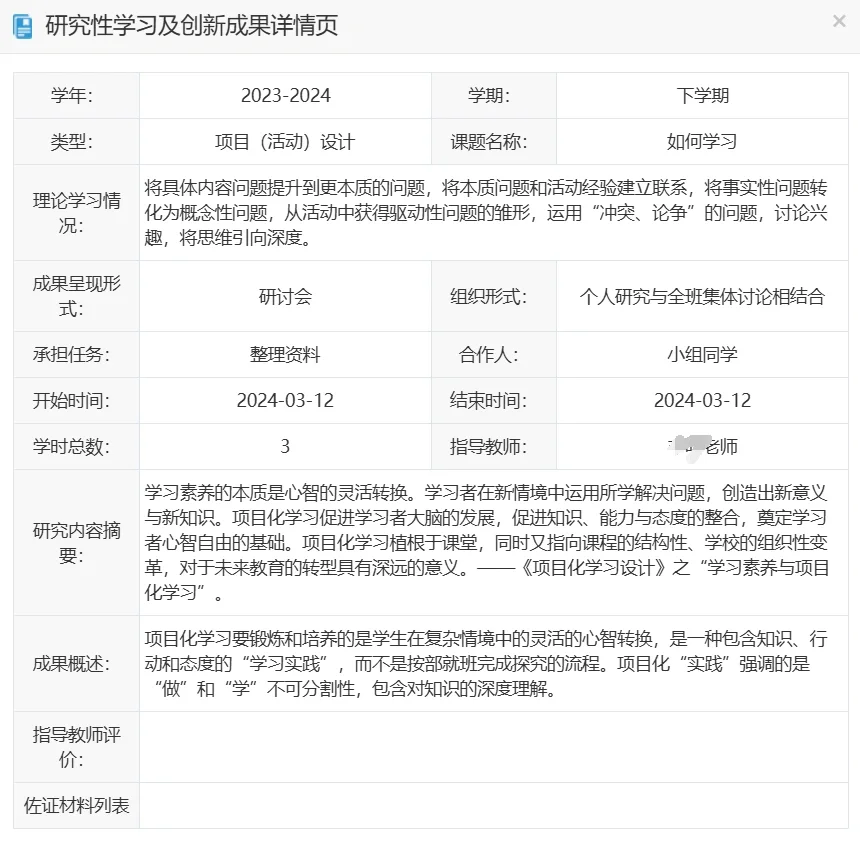Select the 开始时间 date 2024-03-12
Screen dimensions: 860x842
[283, 400]
